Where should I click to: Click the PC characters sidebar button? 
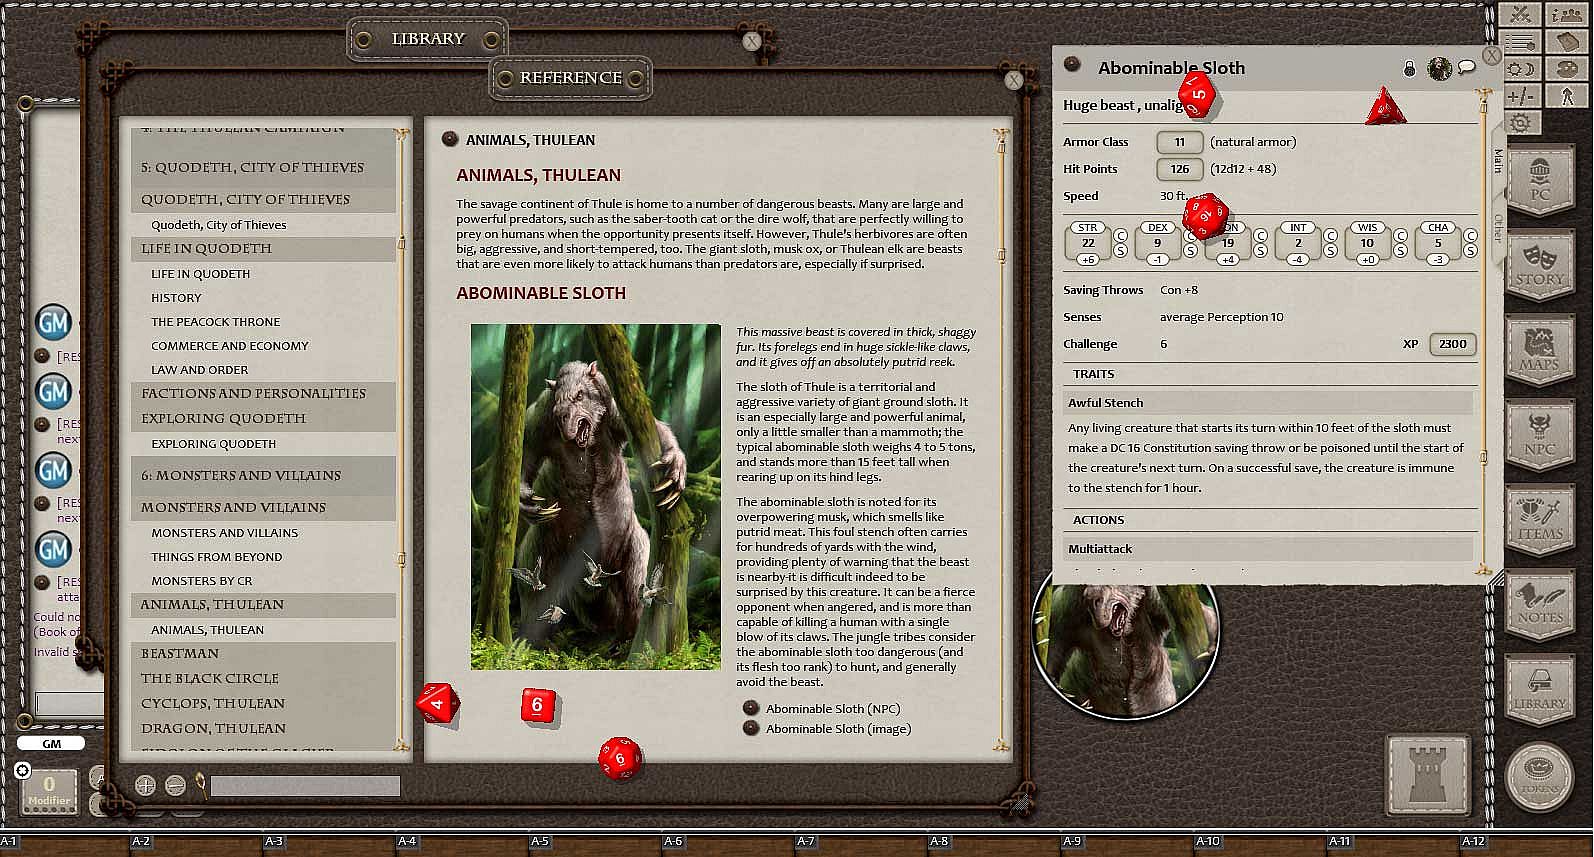pyautogui.click(x=1539, y=181)
